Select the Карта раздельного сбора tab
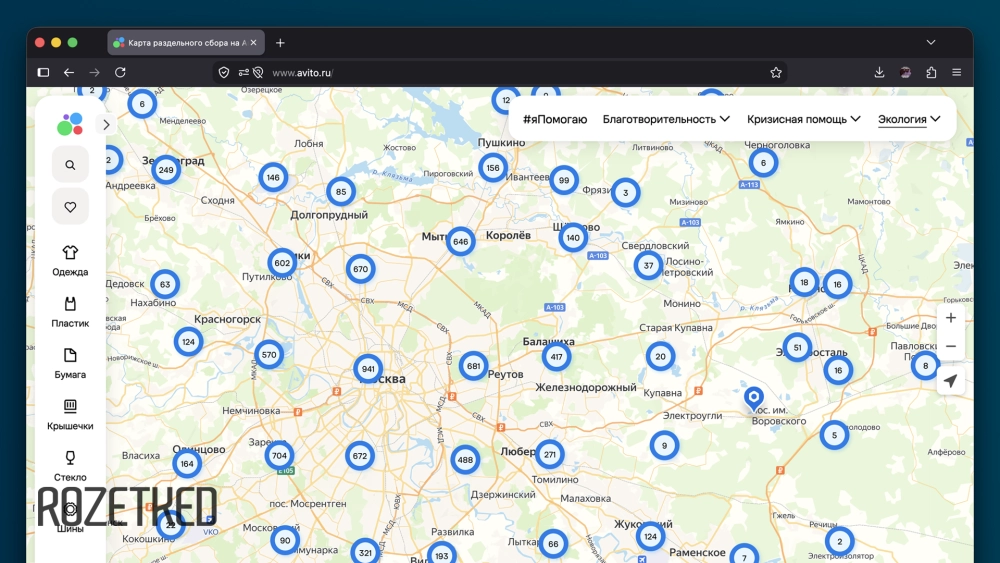 (186, 43)
